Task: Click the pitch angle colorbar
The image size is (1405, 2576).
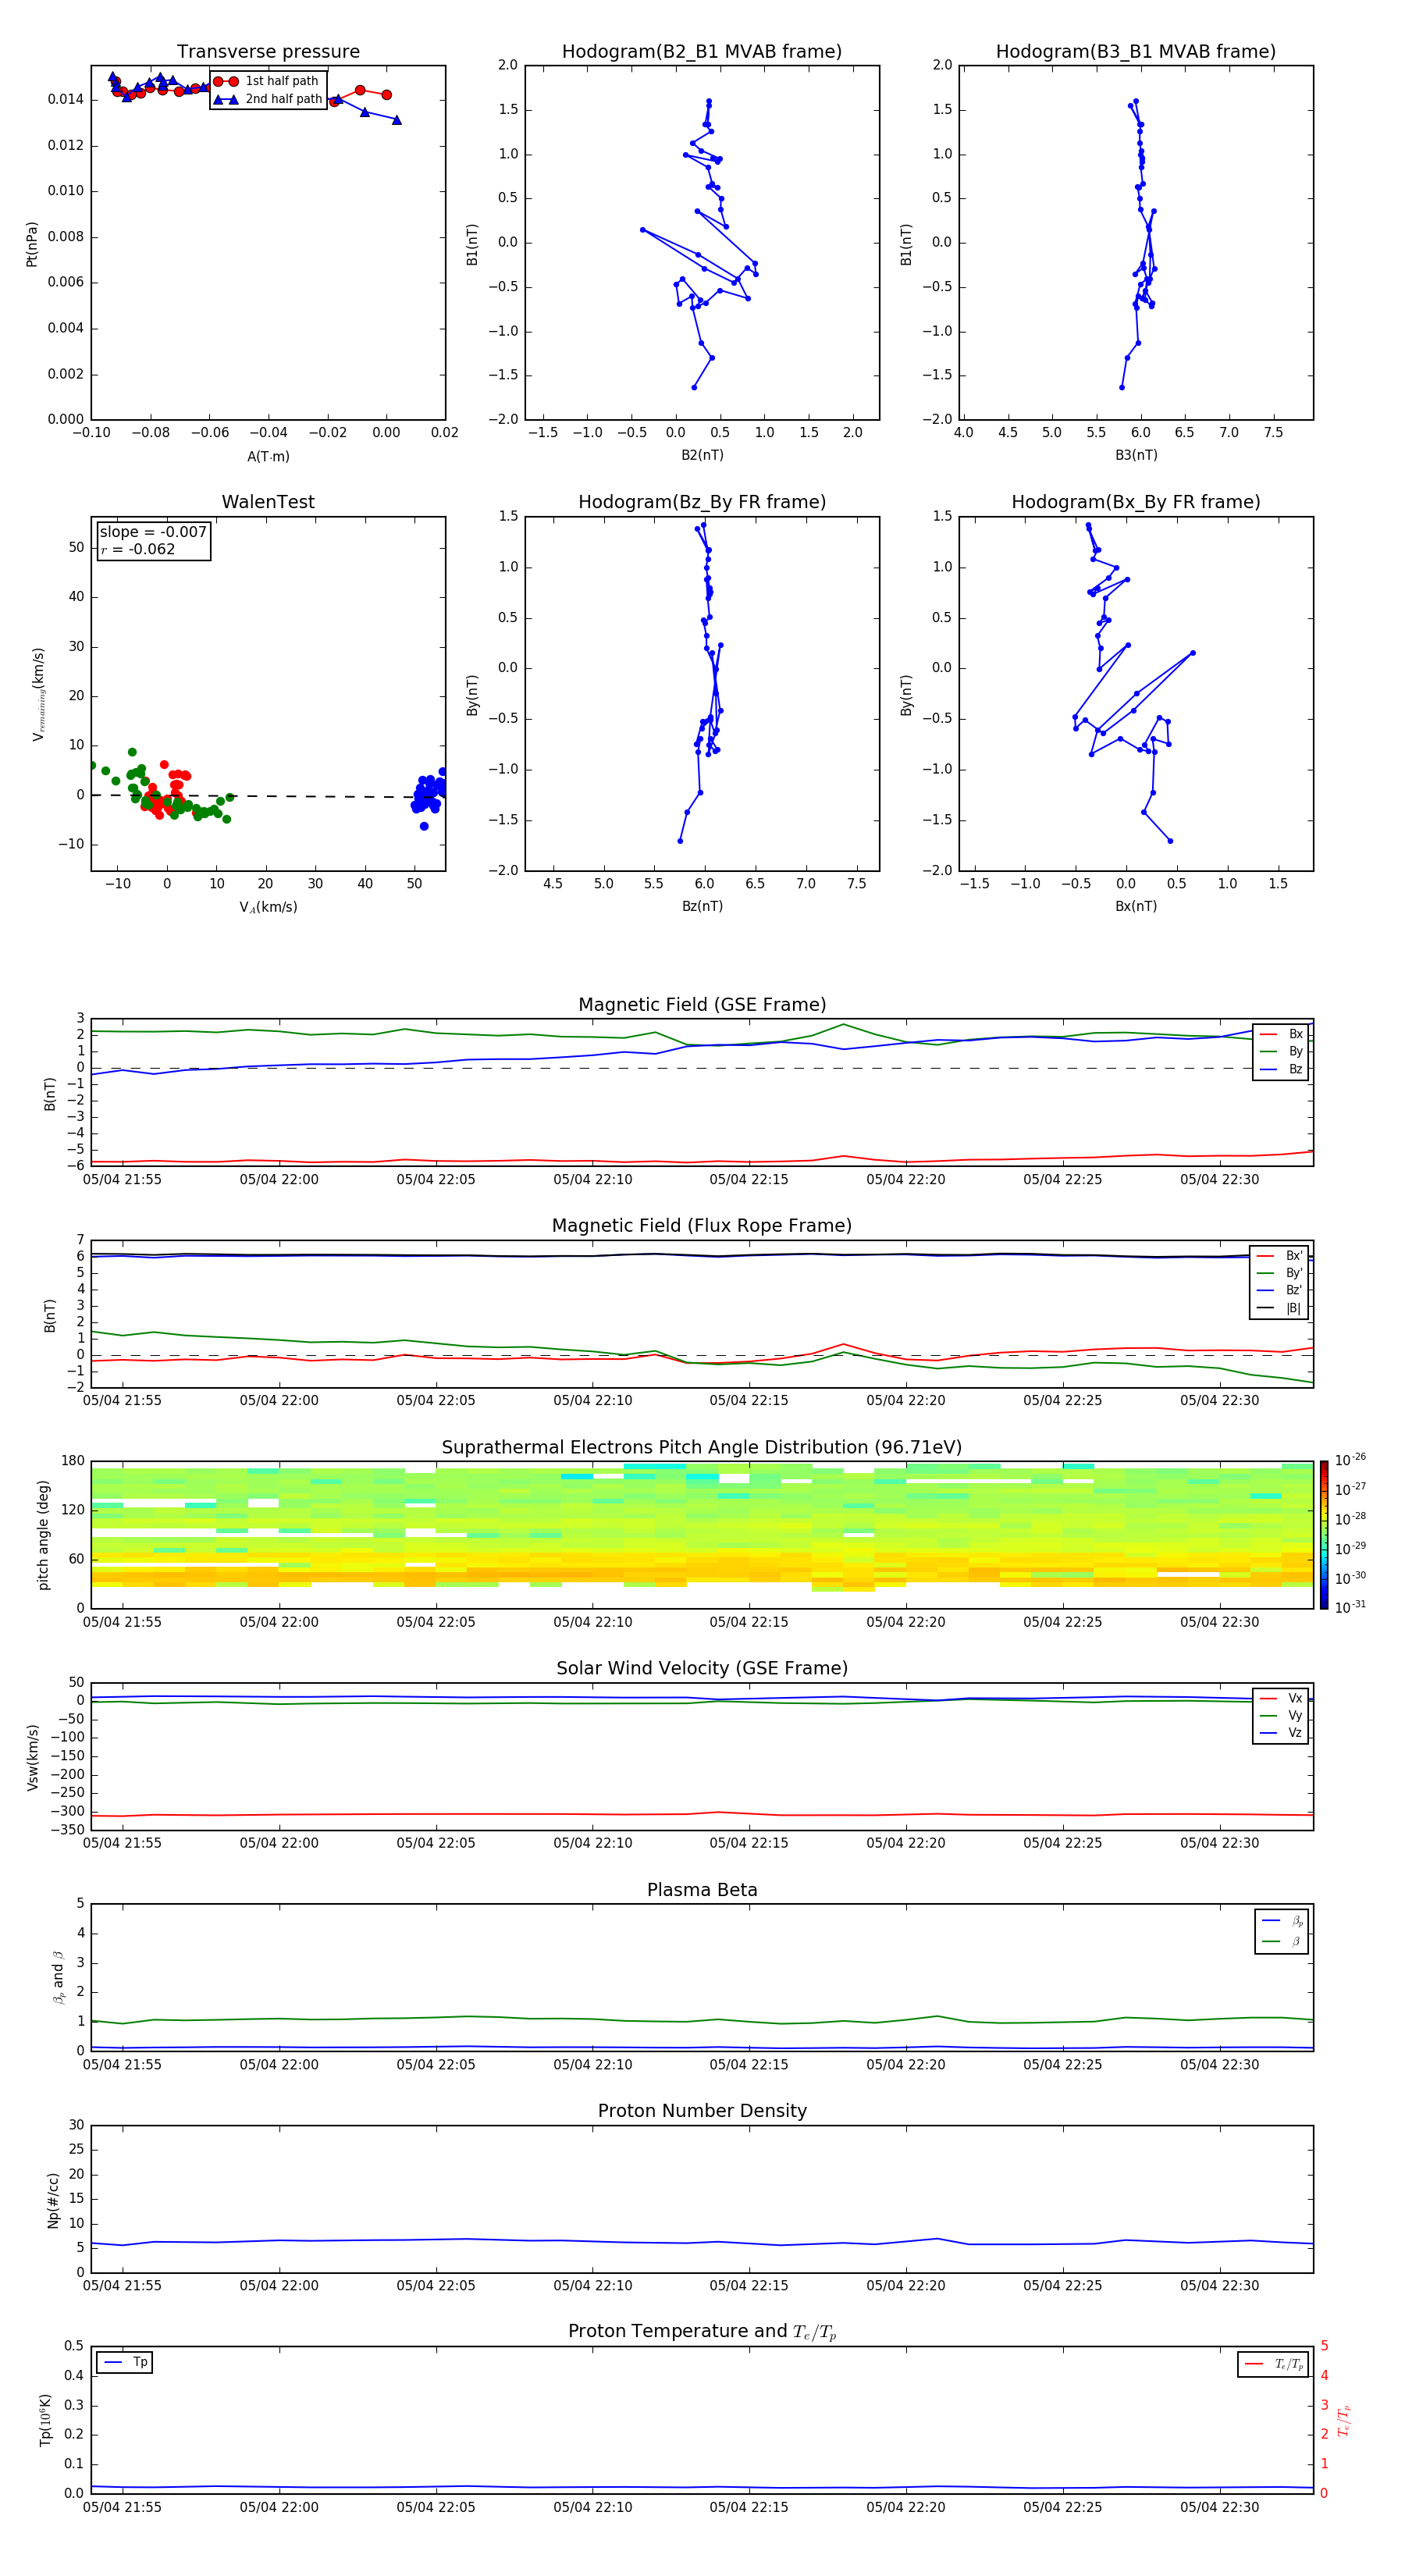Action: (1324, 1535)
